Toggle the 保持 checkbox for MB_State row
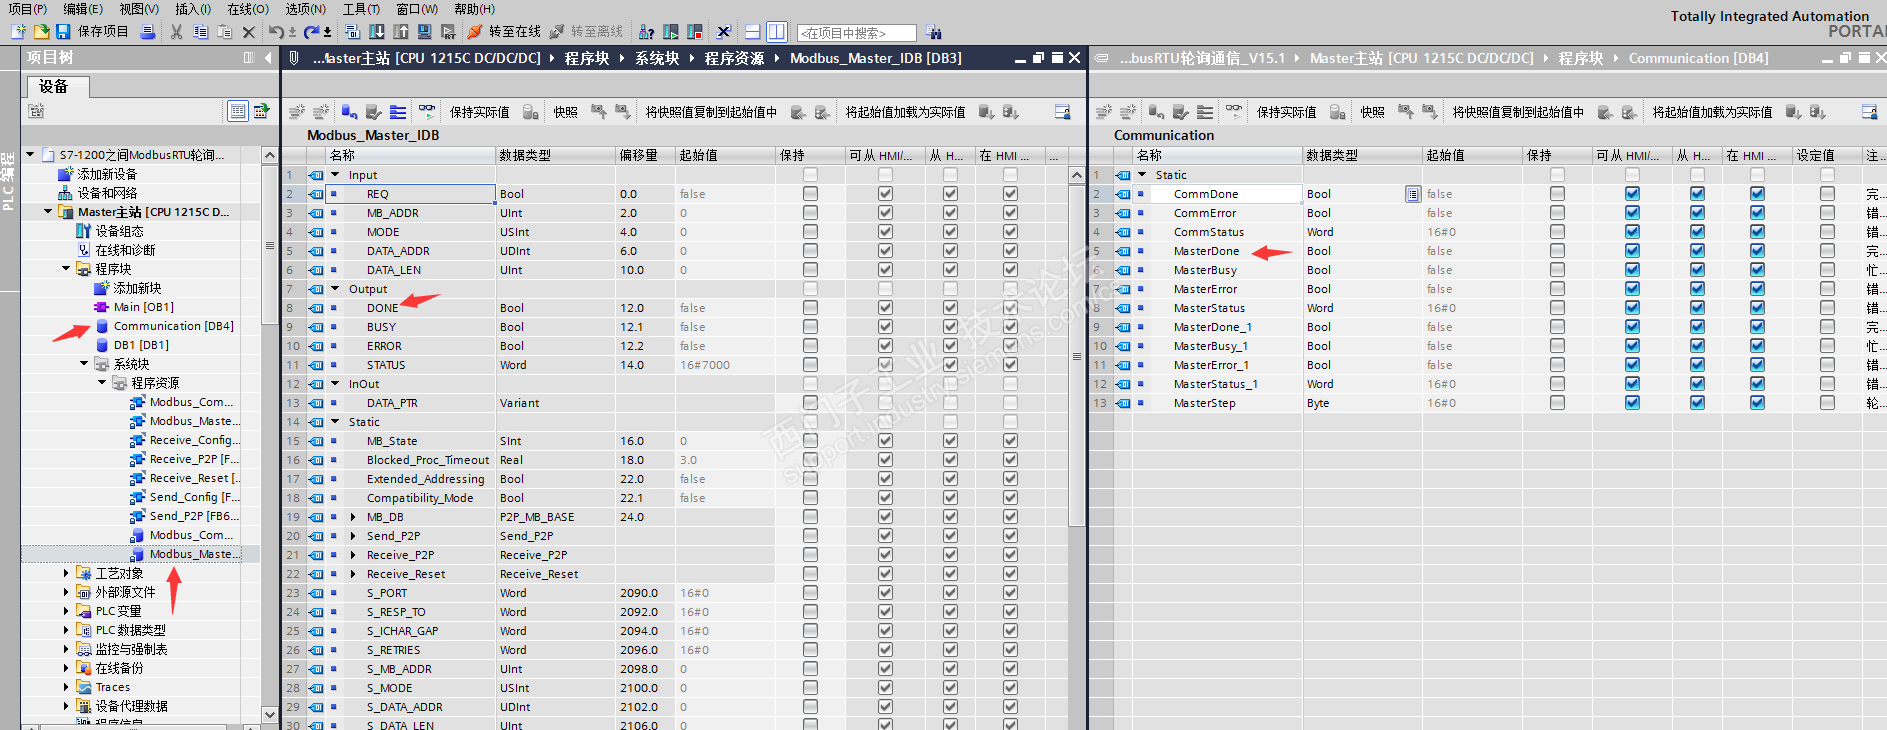This screenshot has height=730, width=1887. click(x=810, y=441)
